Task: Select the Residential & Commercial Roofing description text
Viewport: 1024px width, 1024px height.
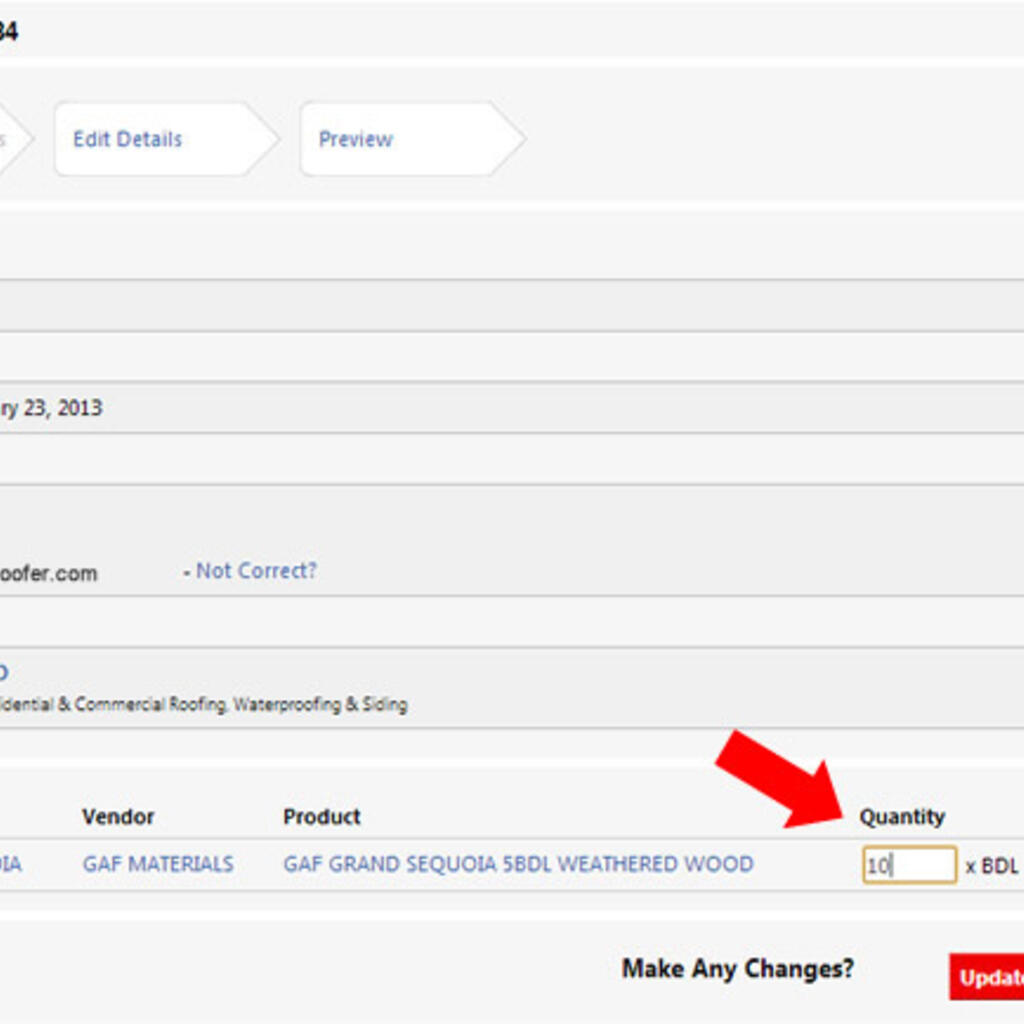Action: pos(203,704)
